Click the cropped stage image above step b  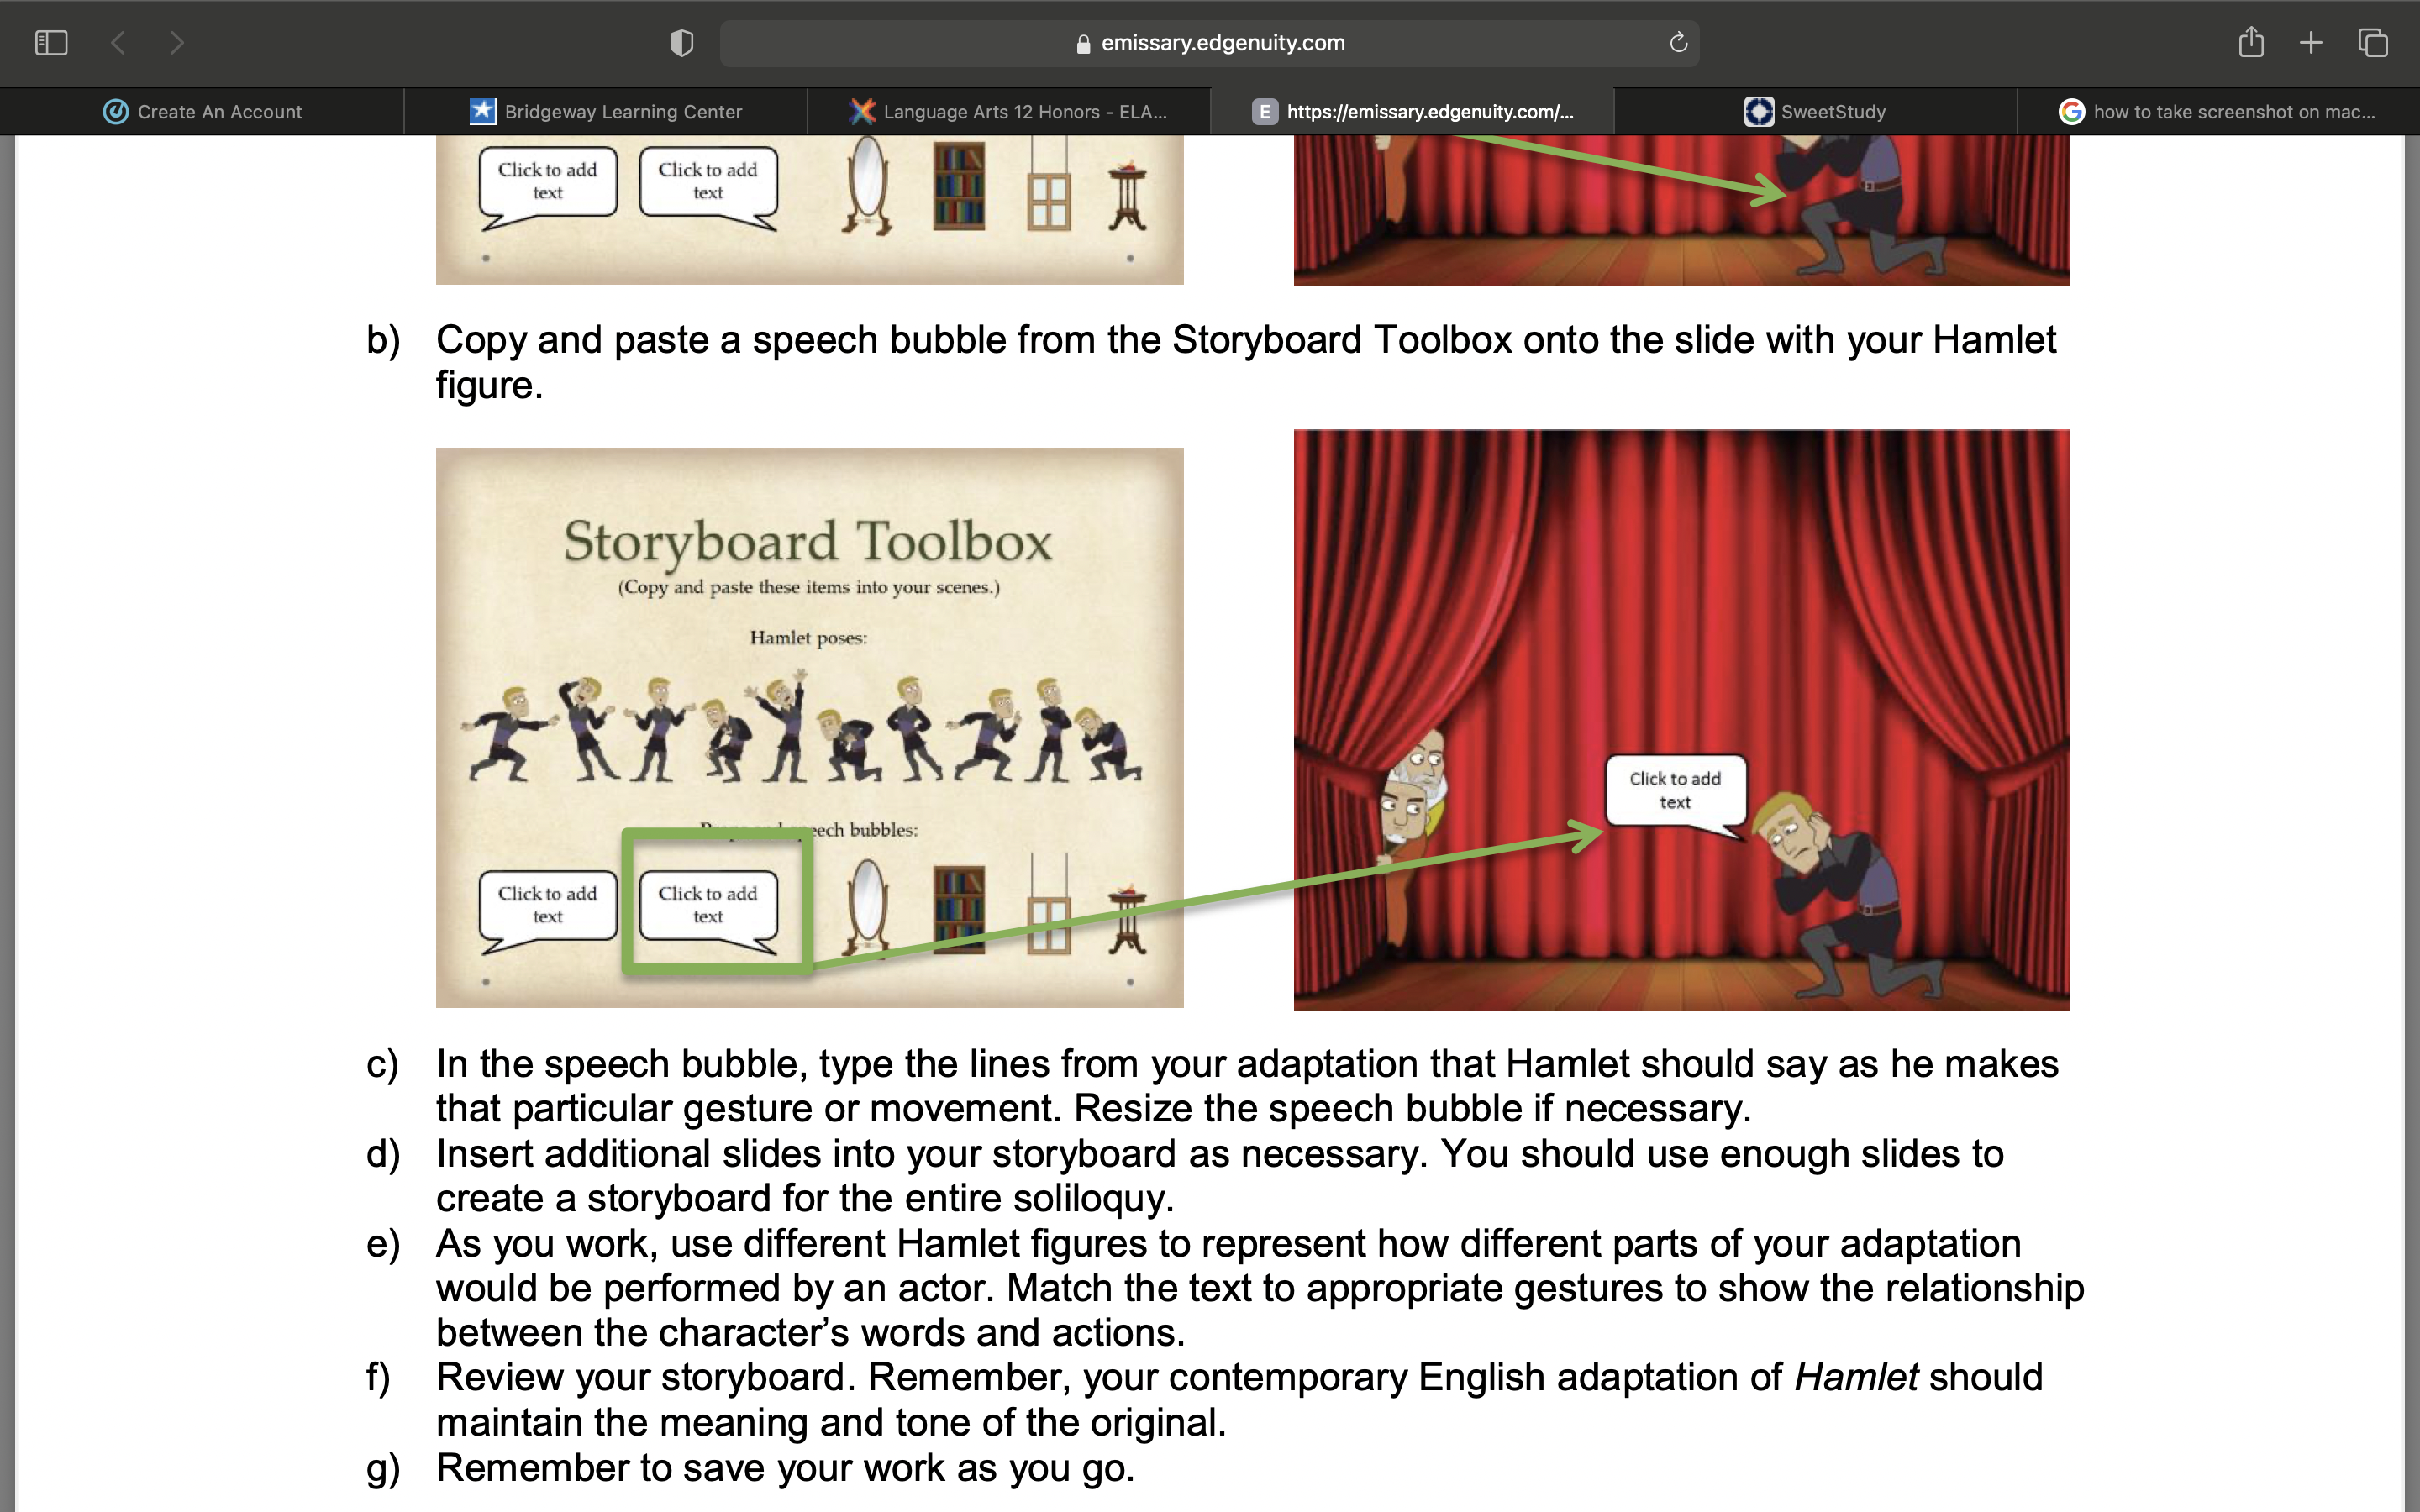(1681, 210)
